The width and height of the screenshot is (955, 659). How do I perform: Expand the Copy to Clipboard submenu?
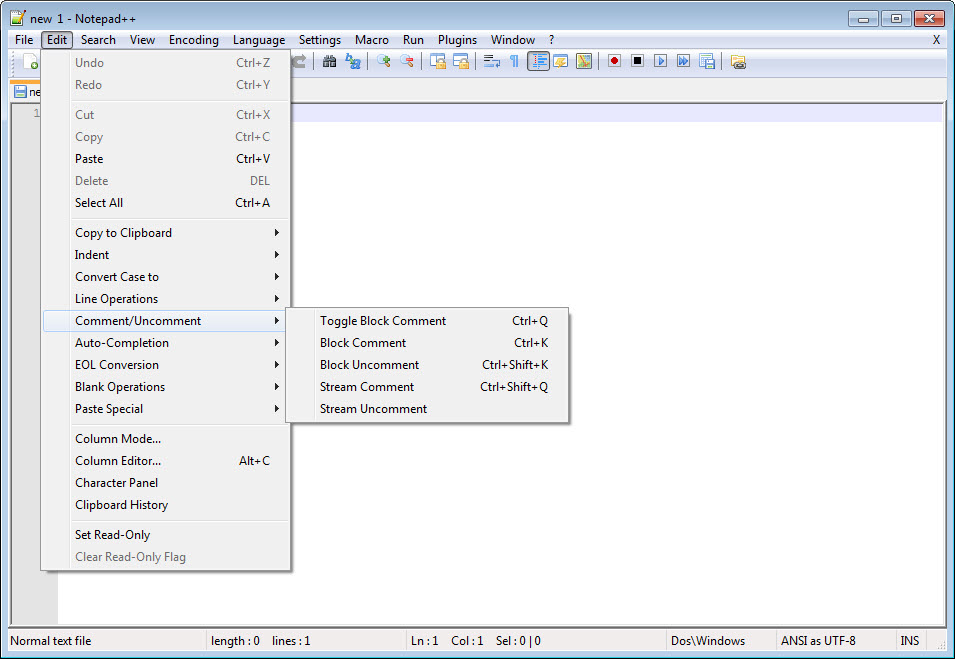164,233
